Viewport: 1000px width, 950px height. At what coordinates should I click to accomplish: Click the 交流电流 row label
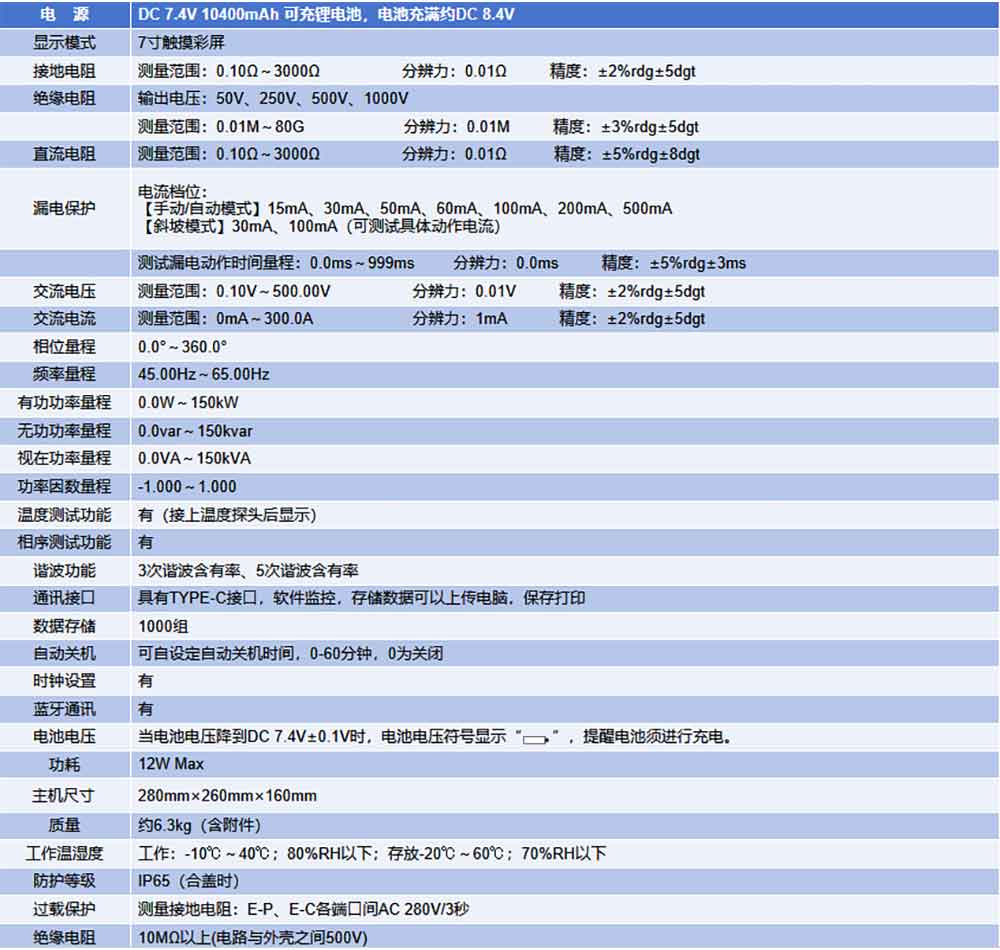coord(64,318)
